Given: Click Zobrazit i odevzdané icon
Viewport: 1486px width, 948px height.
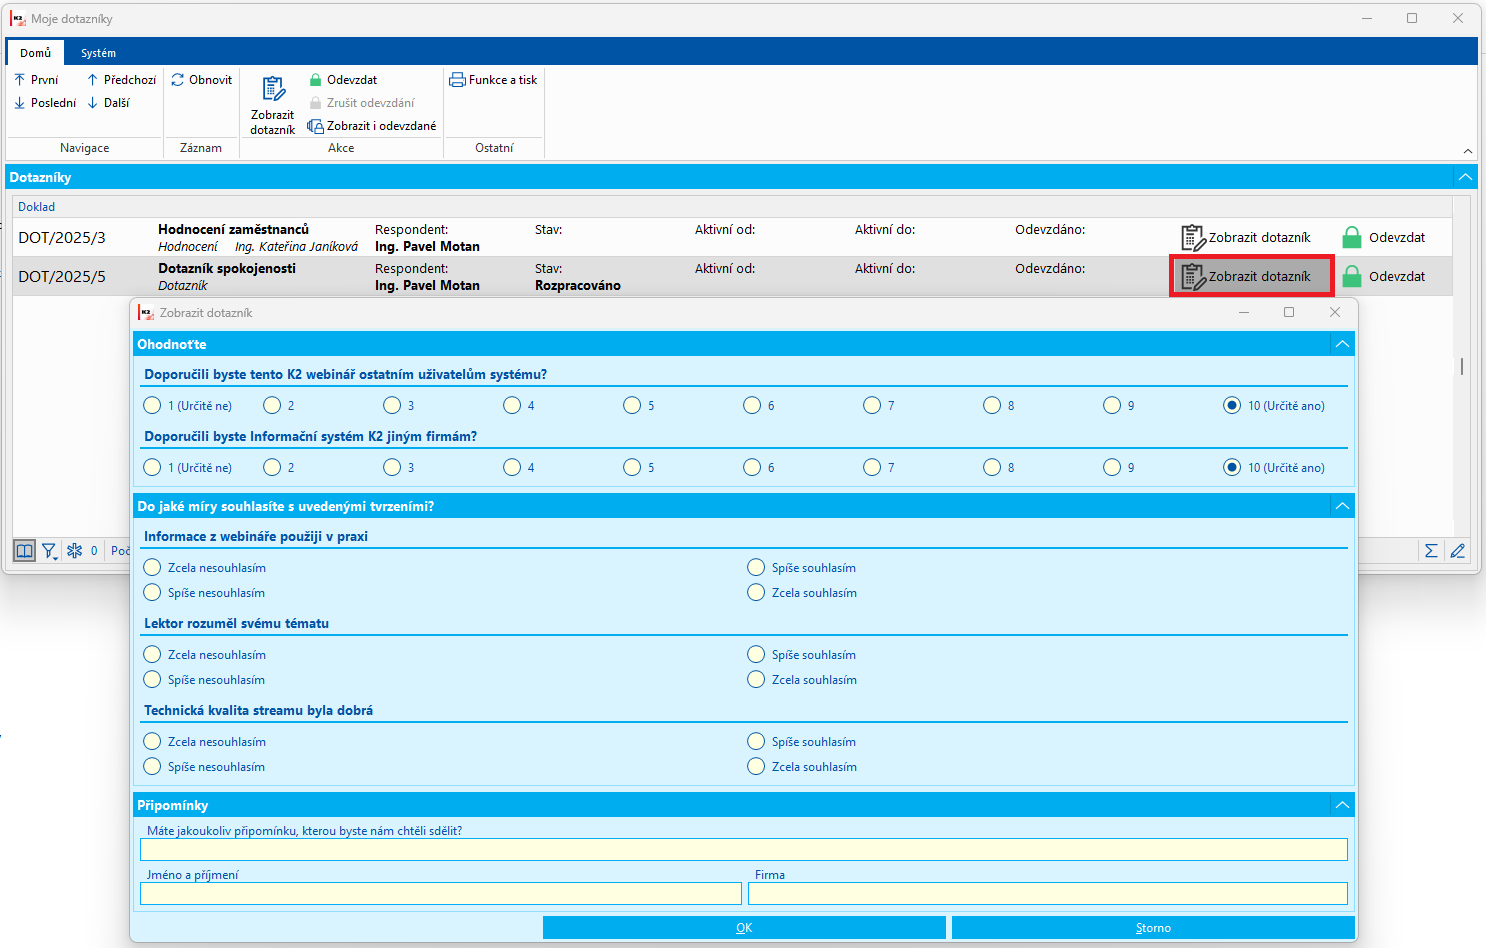Looking at the screenshot, I should [x=316, y=126].
